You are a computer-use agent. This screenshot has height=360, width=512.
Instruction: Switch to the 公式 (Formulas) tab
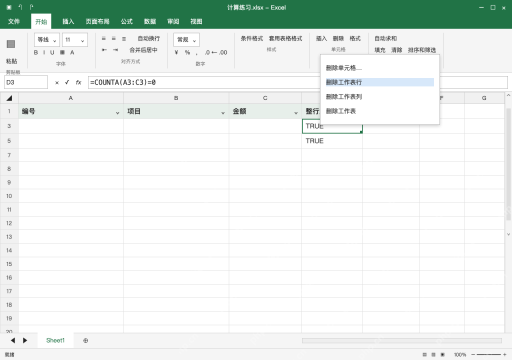click(x=127, y=21)
